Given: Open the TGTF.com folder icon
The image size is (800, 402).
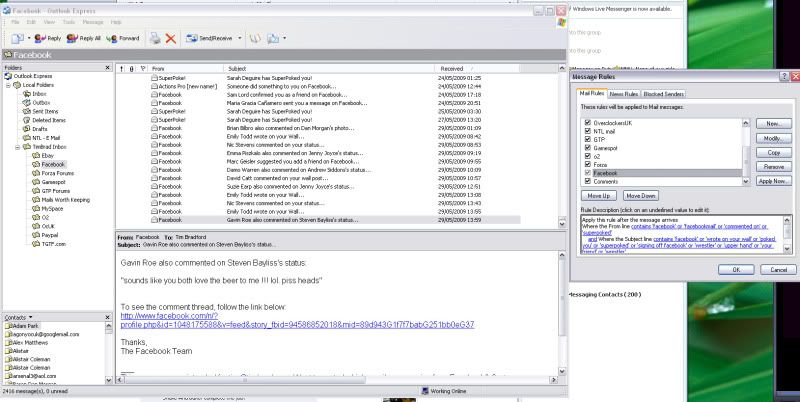Looking at the screenshot, I should (x=36, y=244).
